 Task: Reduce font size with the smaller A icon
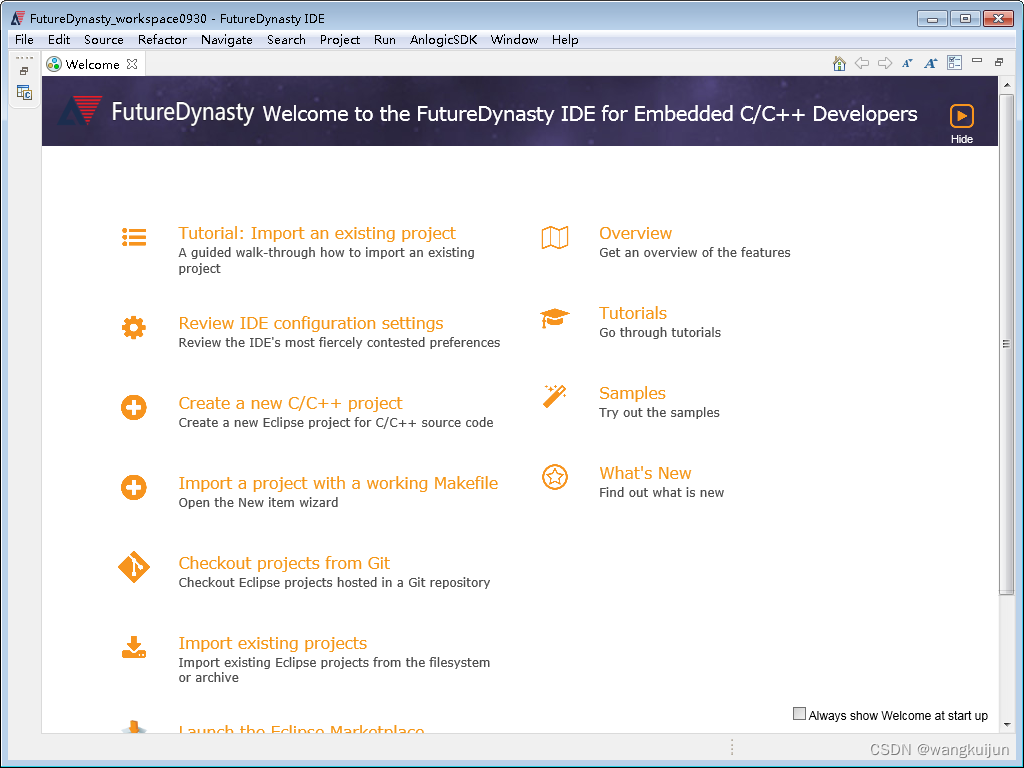pyautogui.click(x=907, y=63)
